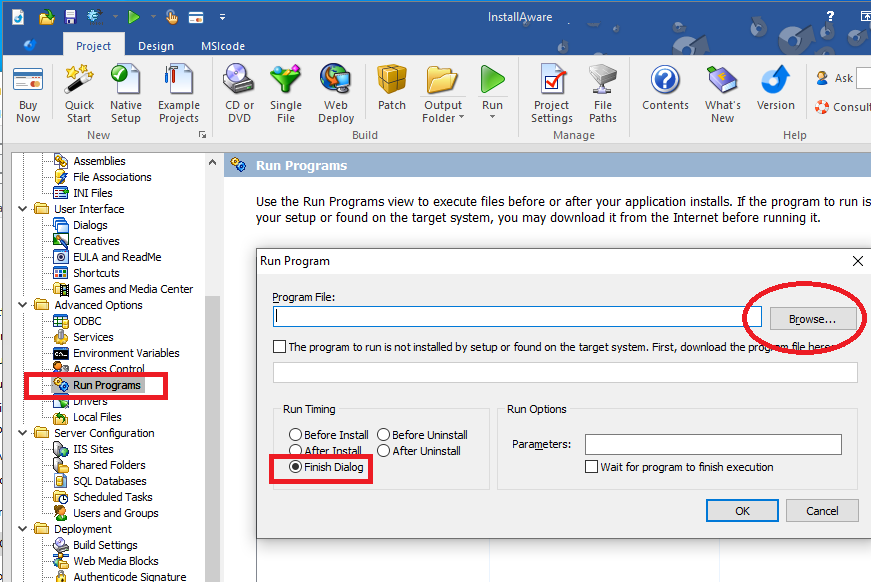Open the application menu orb button
This screenshot has height=582, width=871.
click(x=30, y=45)
